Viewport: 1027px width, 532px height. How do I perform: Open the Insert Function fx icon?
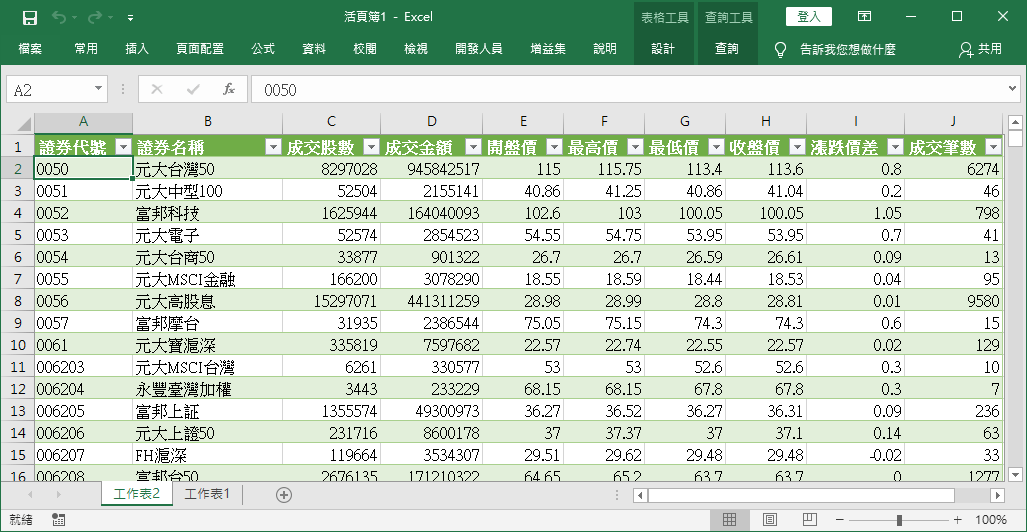pyautogui.click(x=229, y=89)
